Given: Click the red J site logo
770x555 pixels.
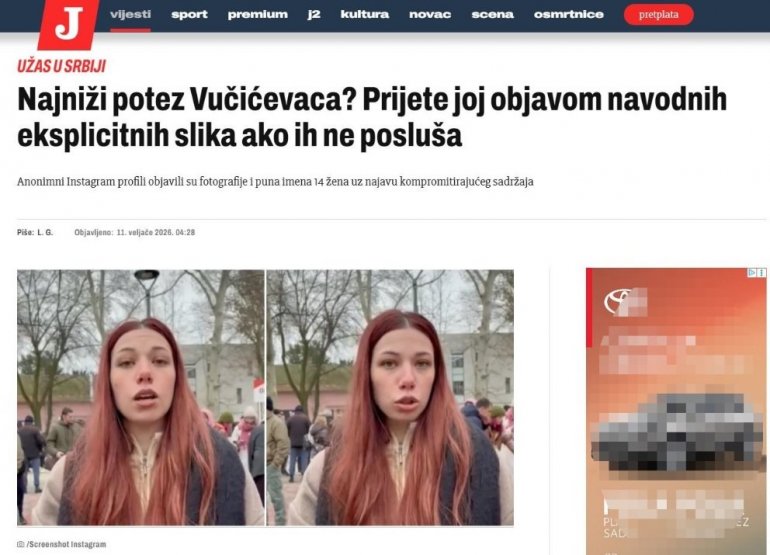Looking at the screenshot, I should coord(69,23).
